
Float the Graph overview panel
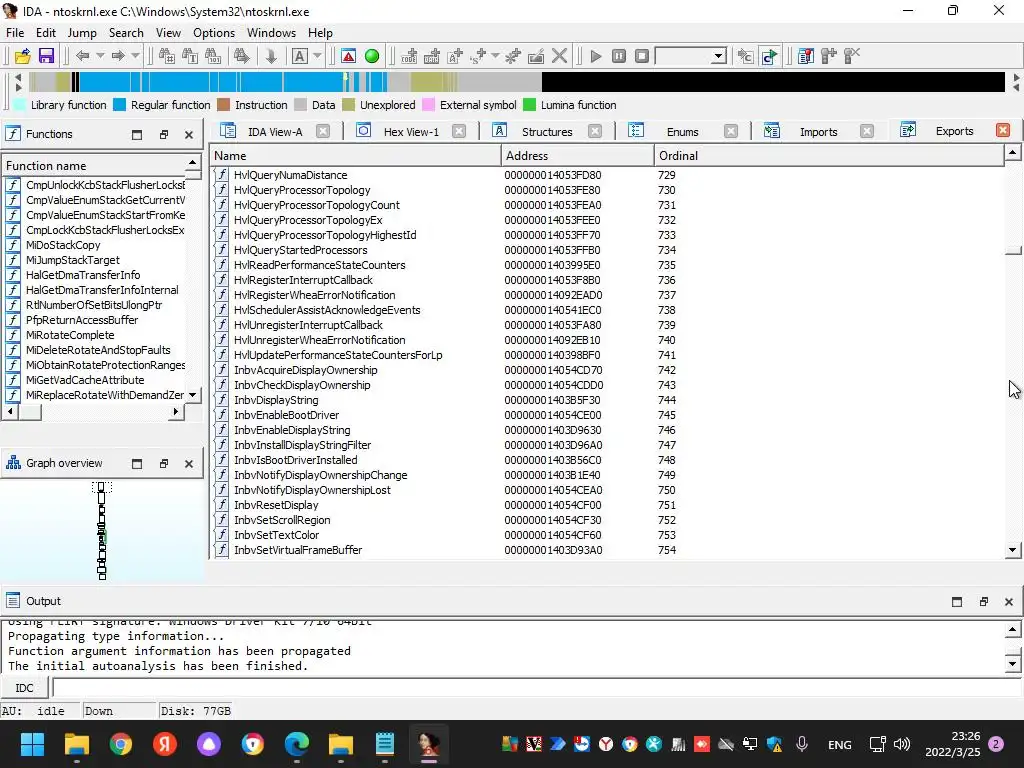[x=163, y=464]
